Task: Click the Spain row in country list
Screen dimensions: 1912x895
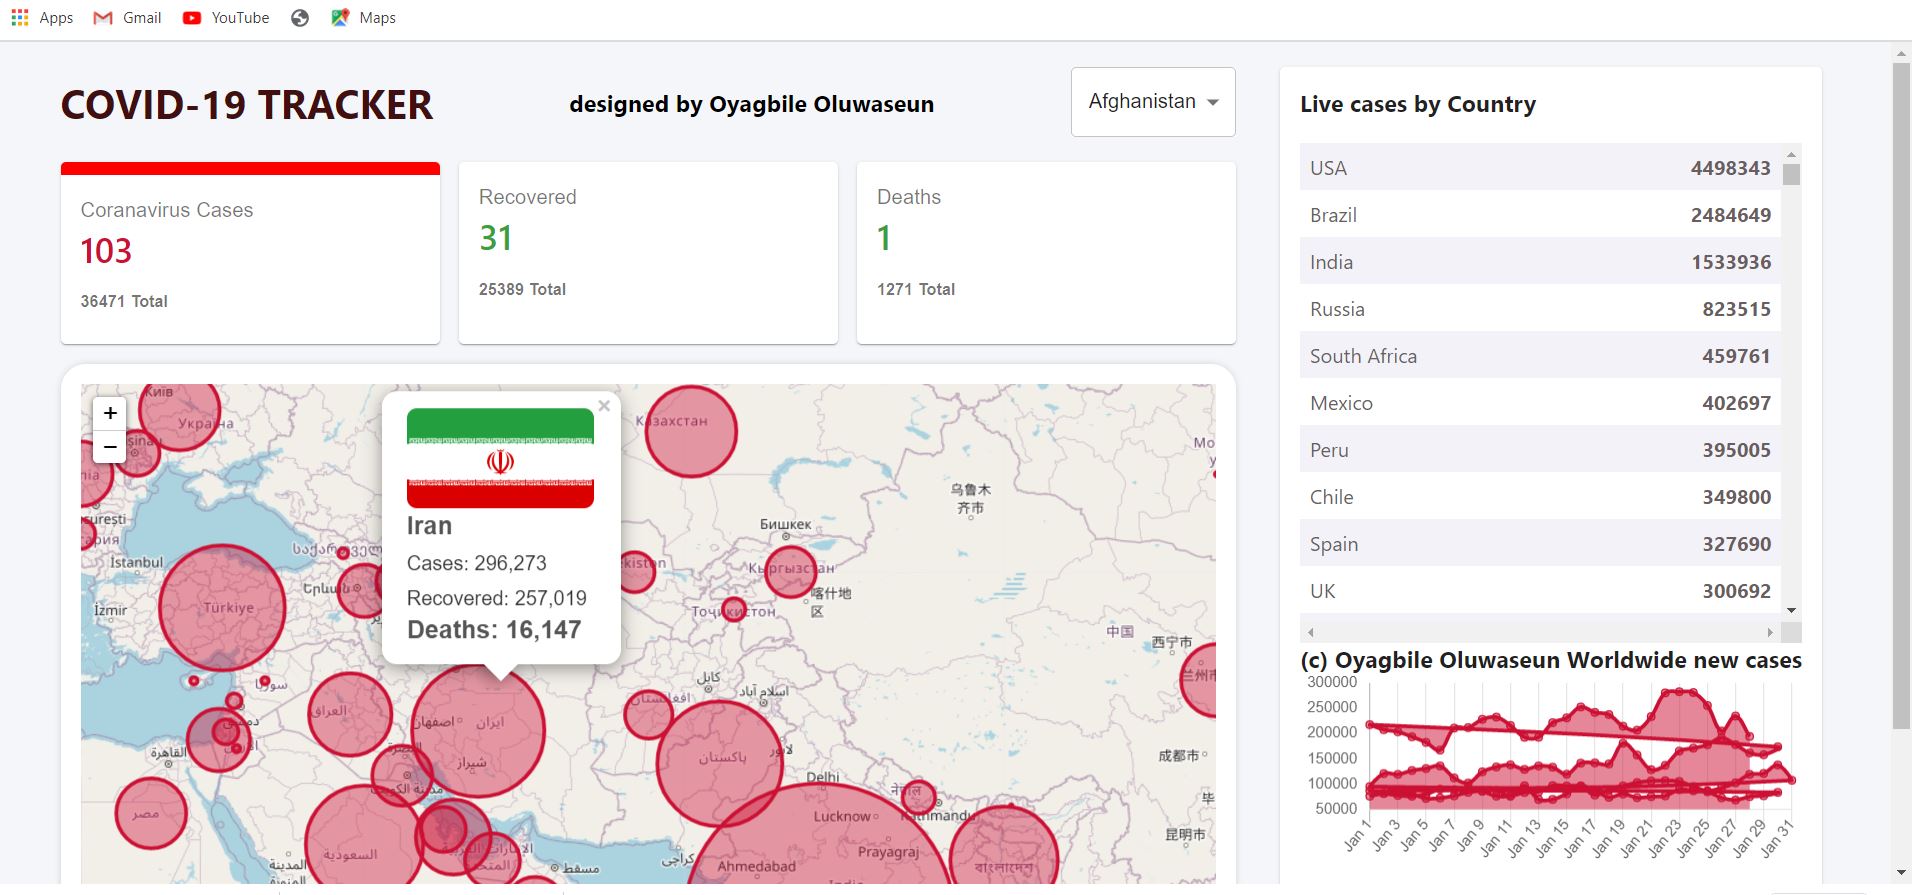Action: (x=1540, y=544)
